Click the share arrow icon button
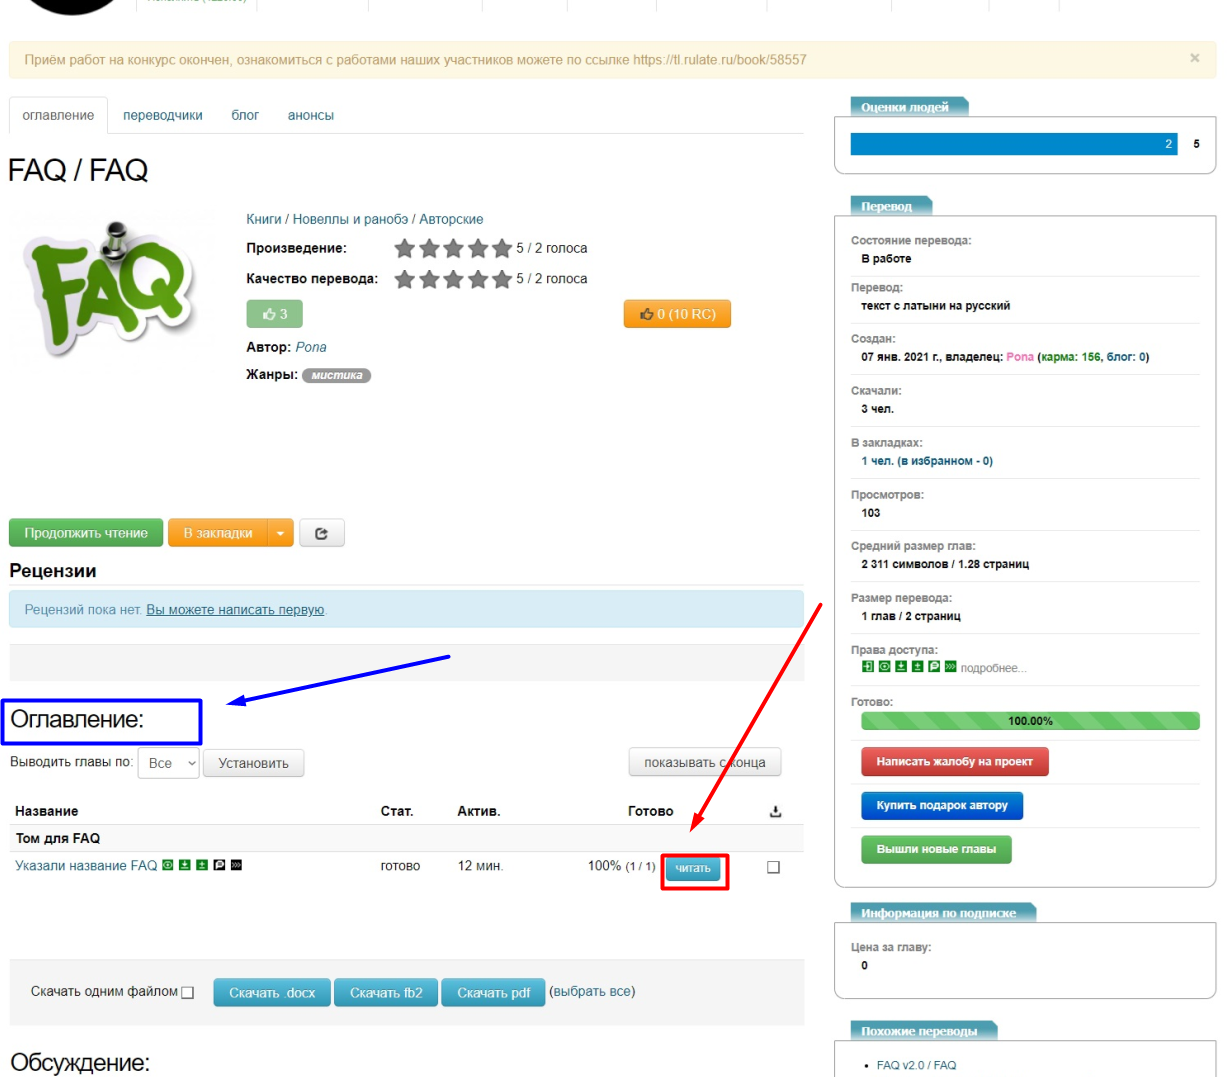Image resolution: width=1229 pixels, height=1077 pixels. point(321,533)
